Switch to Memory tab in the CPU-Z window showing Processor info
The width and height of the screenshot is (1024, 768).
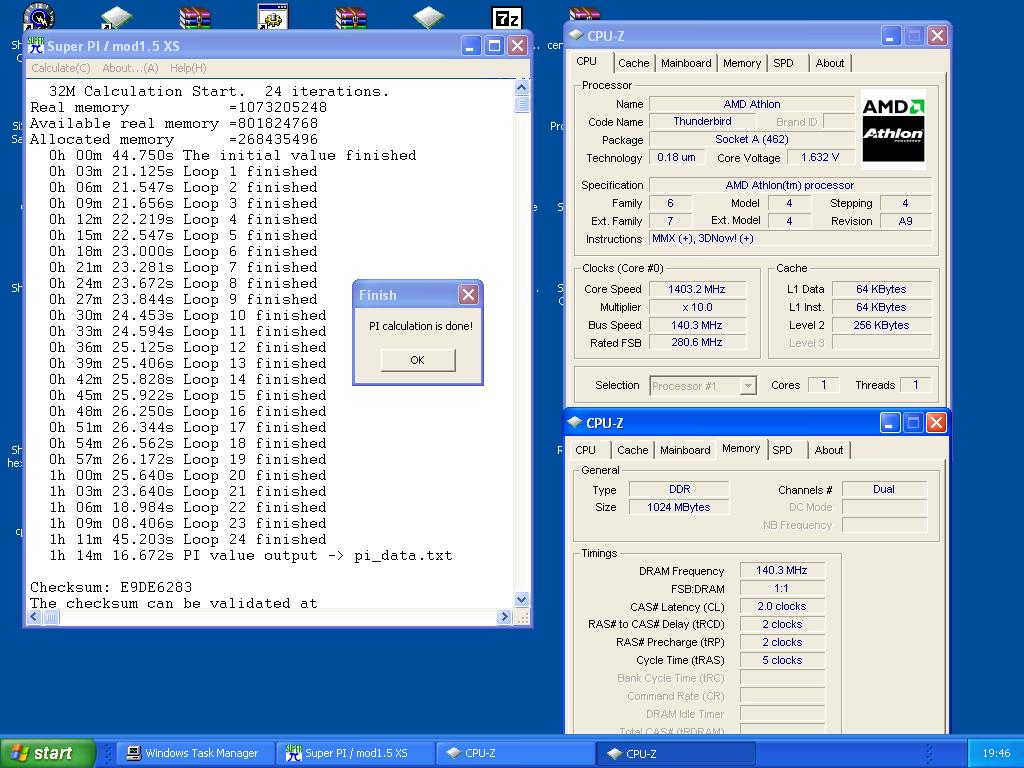(742, 63)
